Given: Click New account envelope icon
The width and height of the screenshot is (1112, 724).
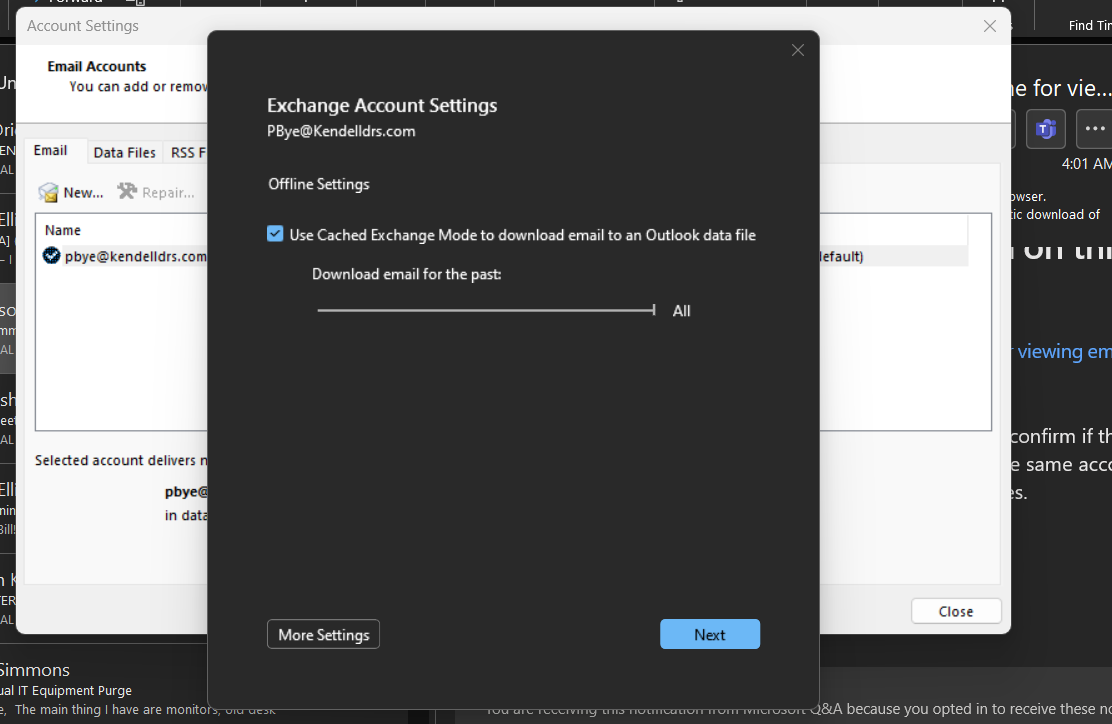Looking at the screenshot, I should click(48, 192).
